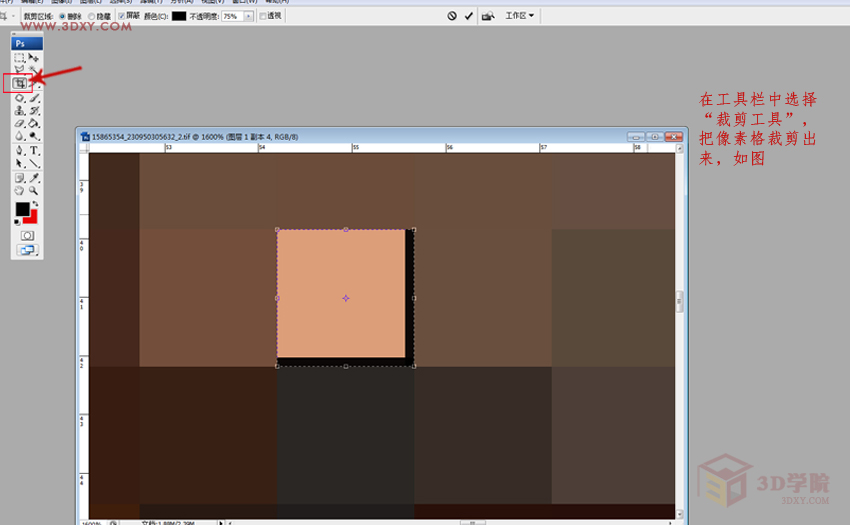Select the Lasso tool
This screenshot has height=525, width=850.
click(x=20, y=69)
